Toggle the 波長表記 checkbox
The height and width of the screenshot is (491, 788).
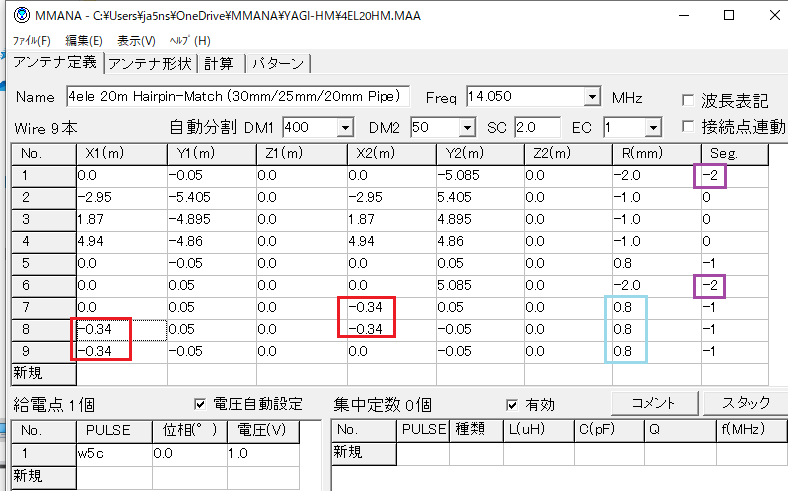coord(688,100)
